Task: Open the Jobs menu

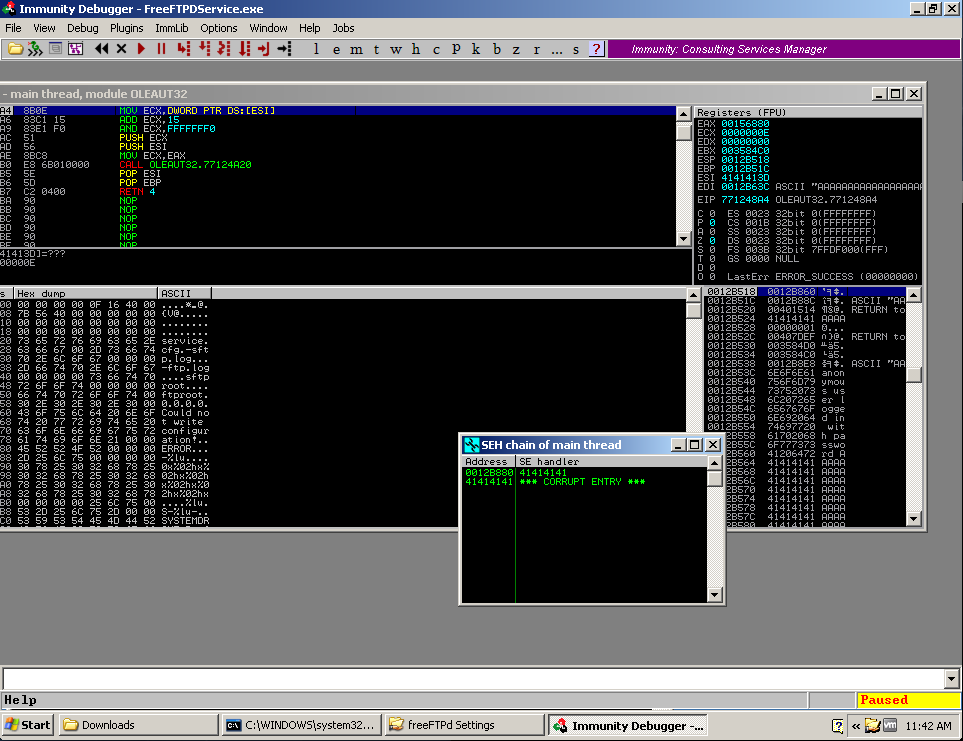Action: (343, 28)
